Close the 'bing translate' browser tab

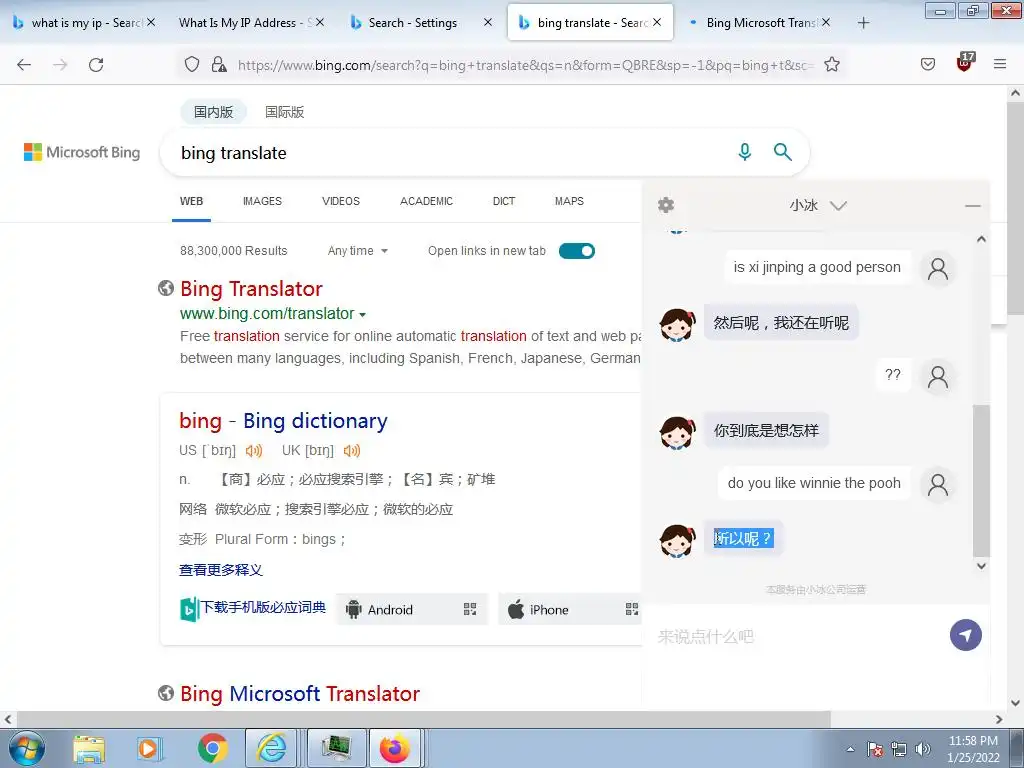(657, 22)
